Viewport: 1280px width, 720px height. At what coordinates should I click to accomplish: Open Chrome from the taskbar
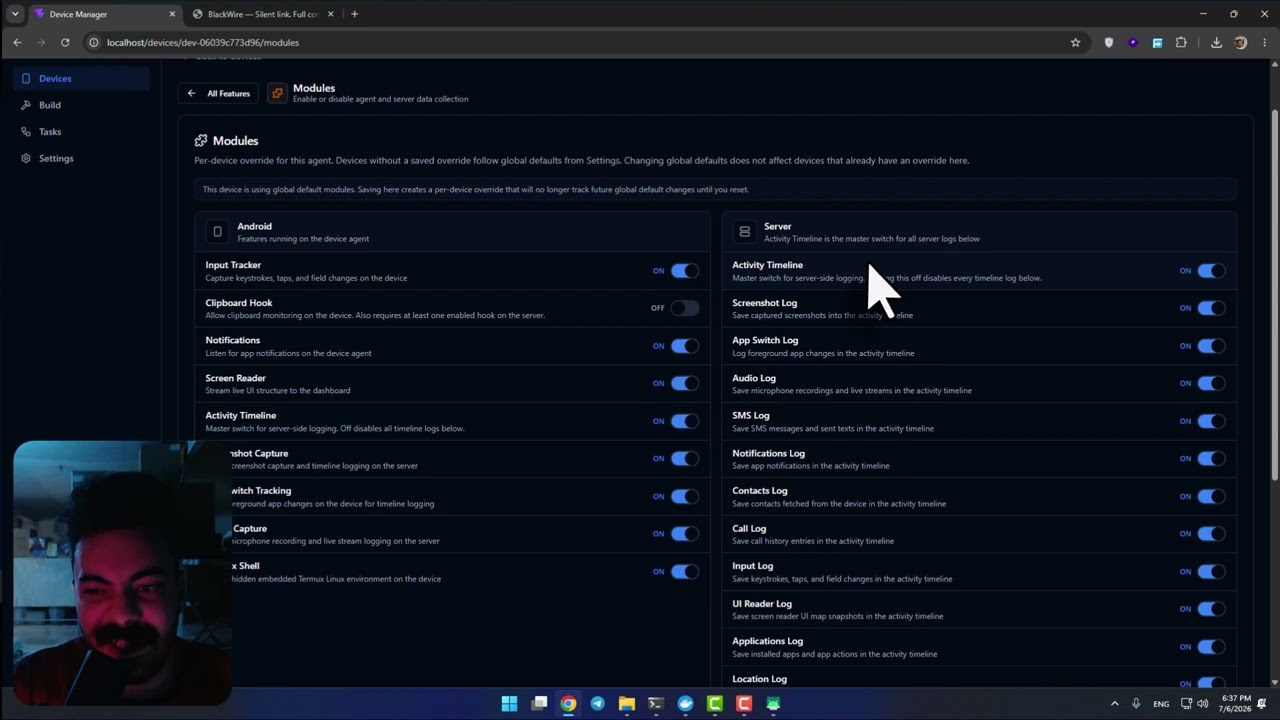pyautogui.click(x=568, y=703)
